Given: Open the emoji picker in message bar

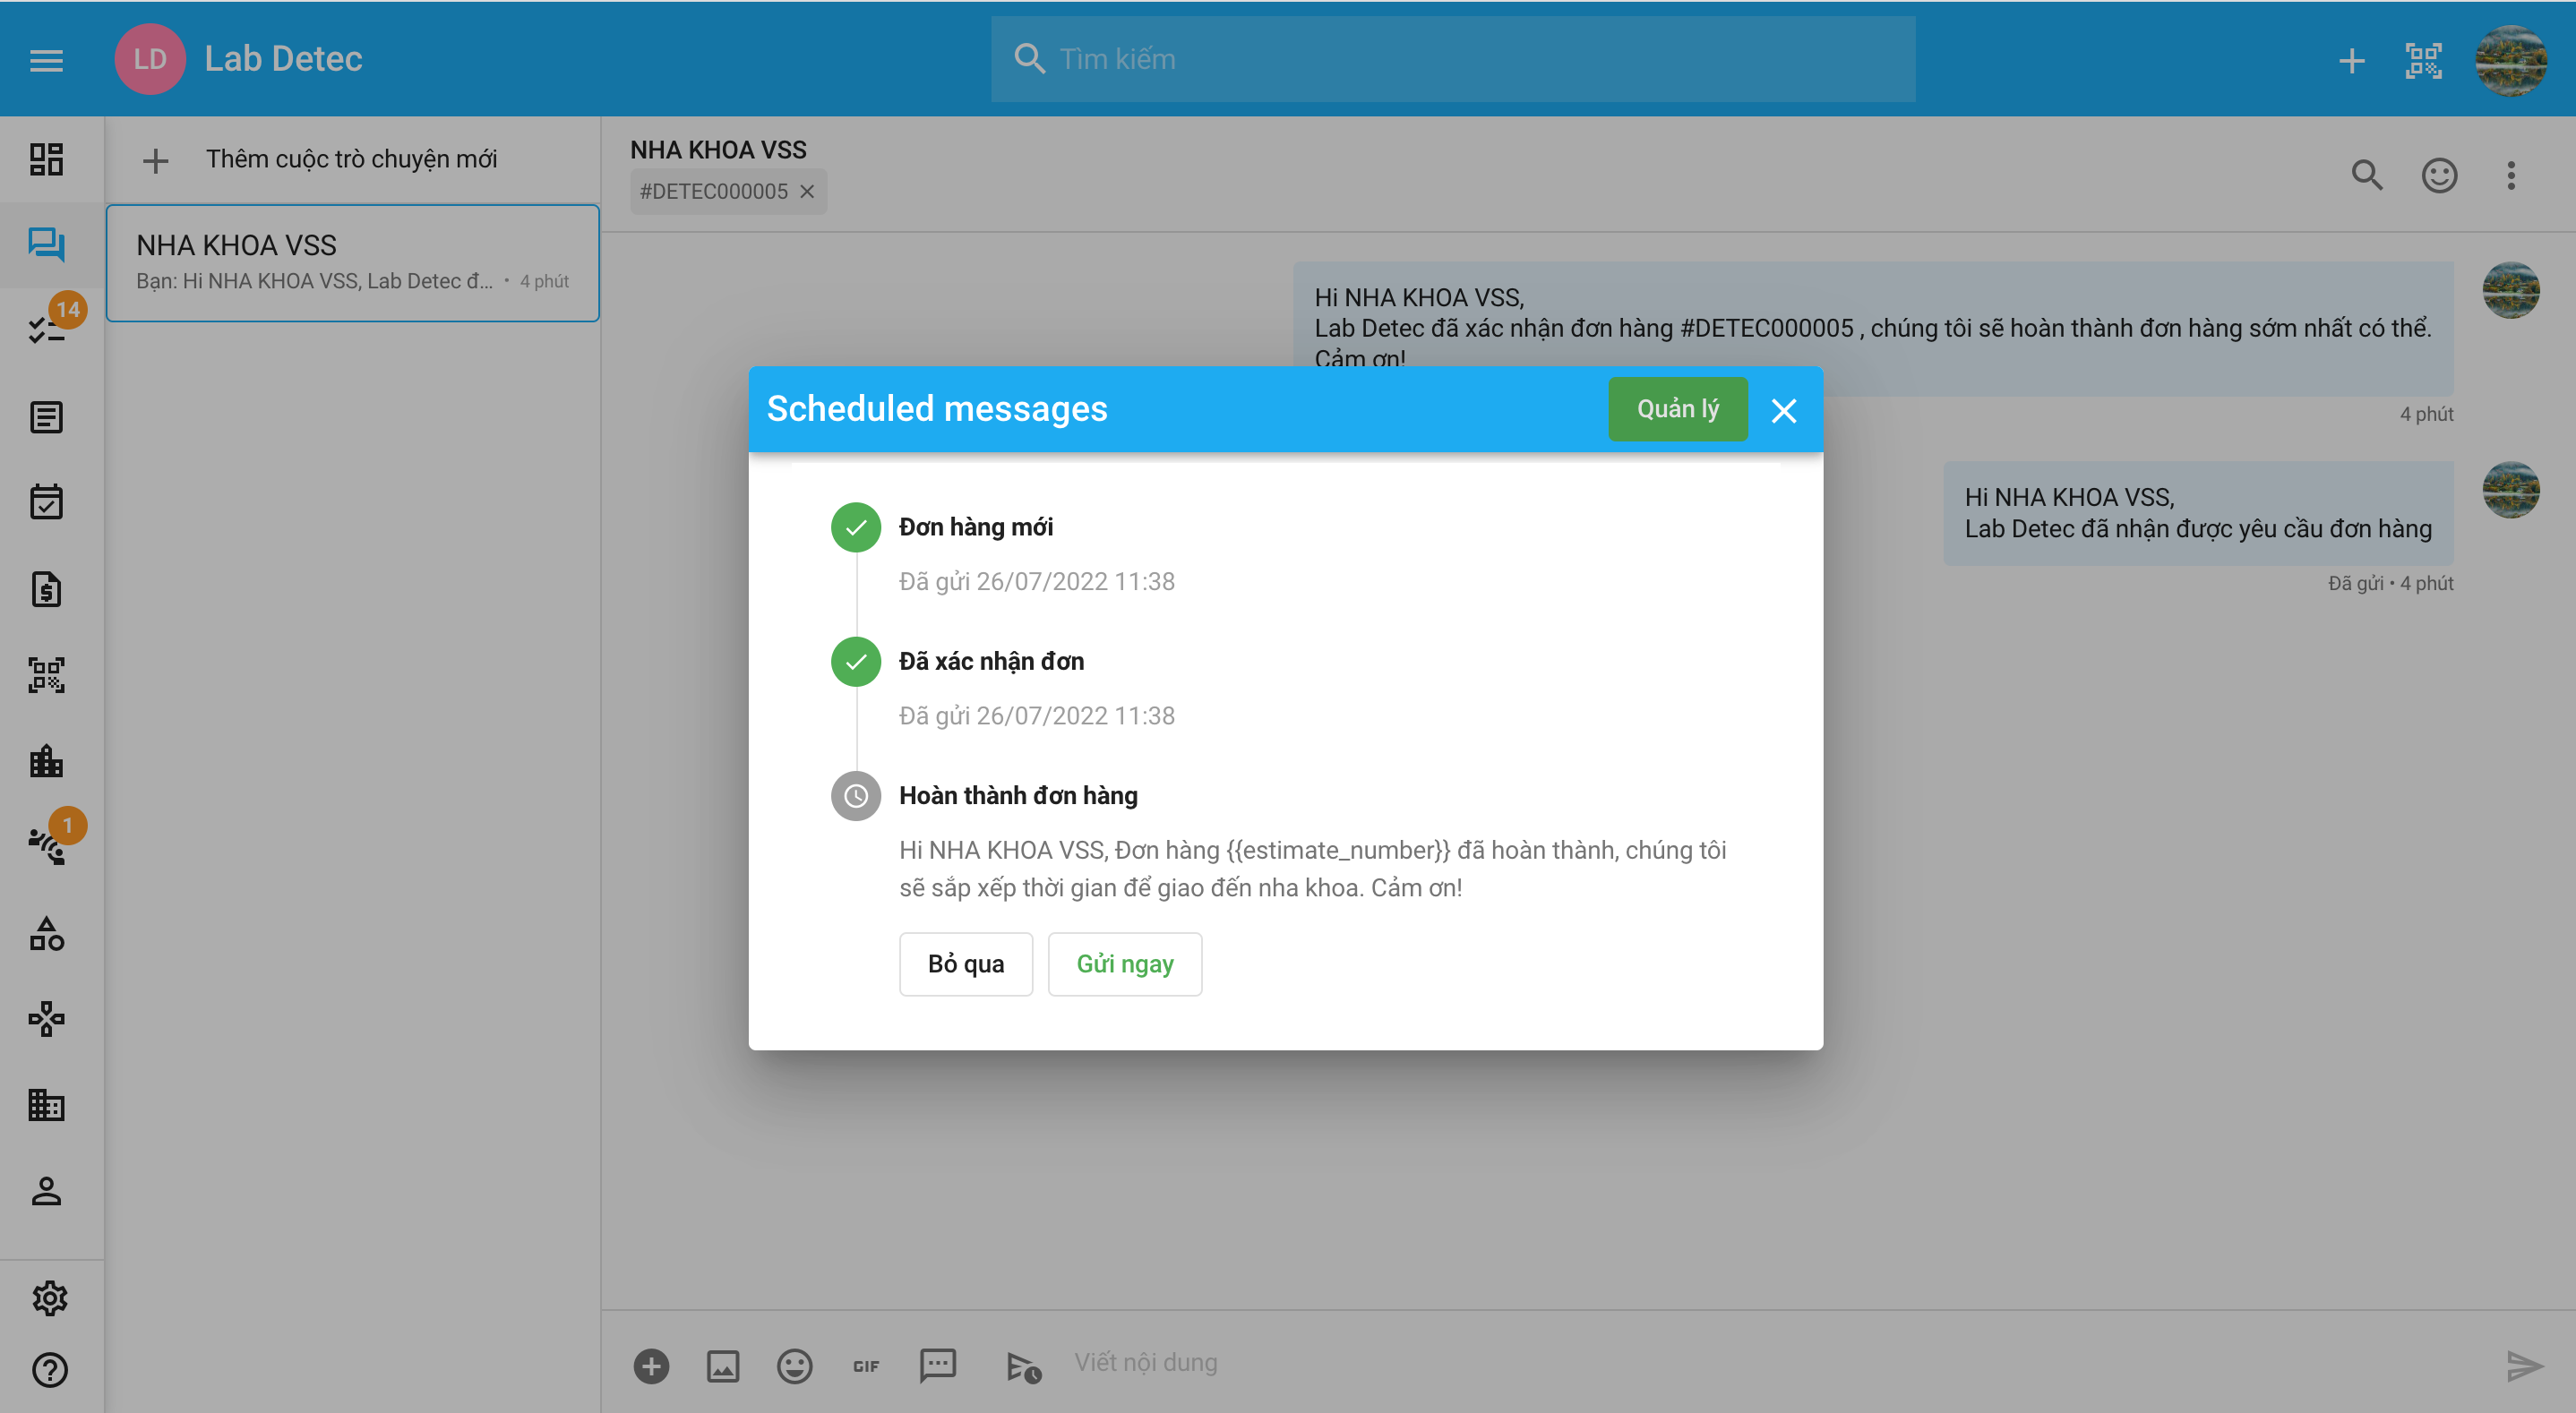Looking at the screenshot, I should [795, 1366].
